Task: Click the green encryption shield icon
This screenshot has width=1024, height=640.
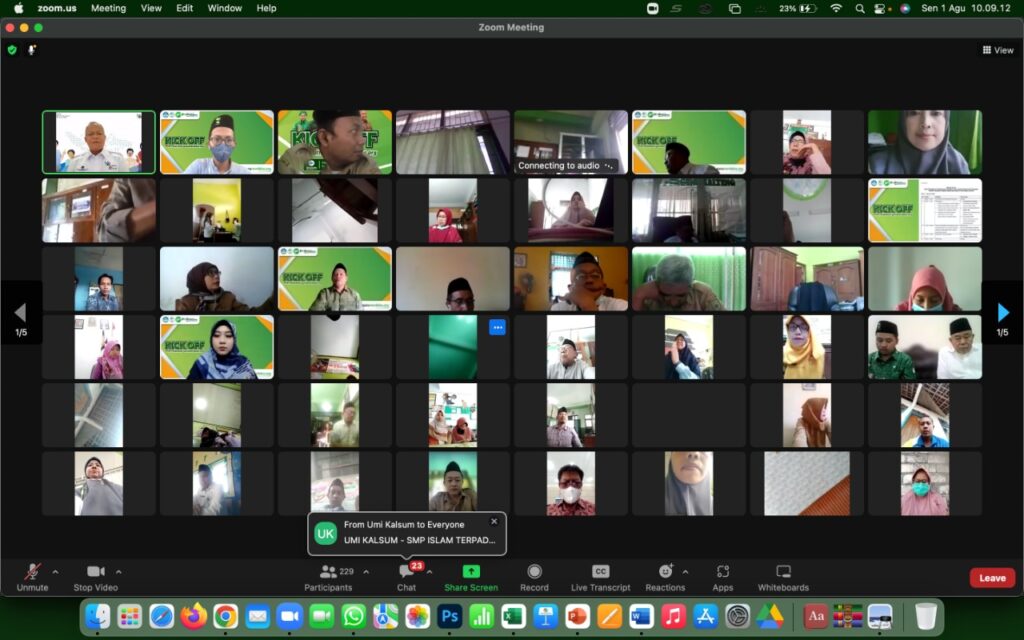Action: (x=12, y=49)
